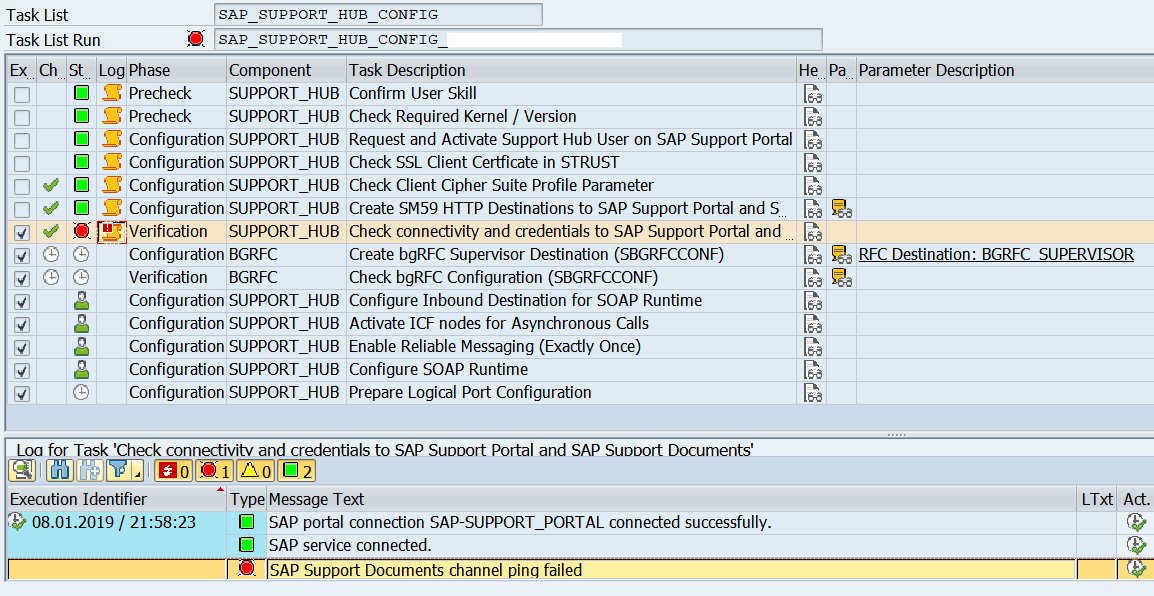Uncheck execute box for Check bgRFC Configuration
The height and width of the screenshot is (596, 1154).
22,278
